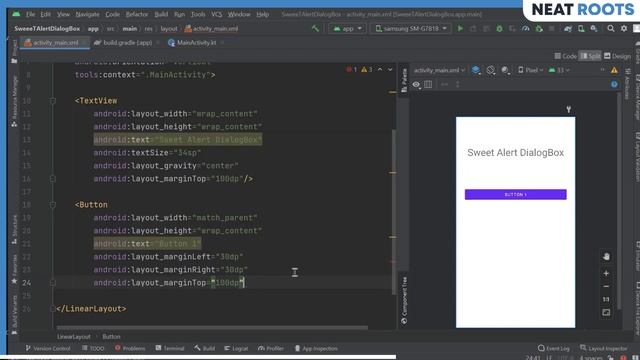640x360 pixels.
Task: Click the orientation rotate icon in design toolbar
Action: coord(491,70)
